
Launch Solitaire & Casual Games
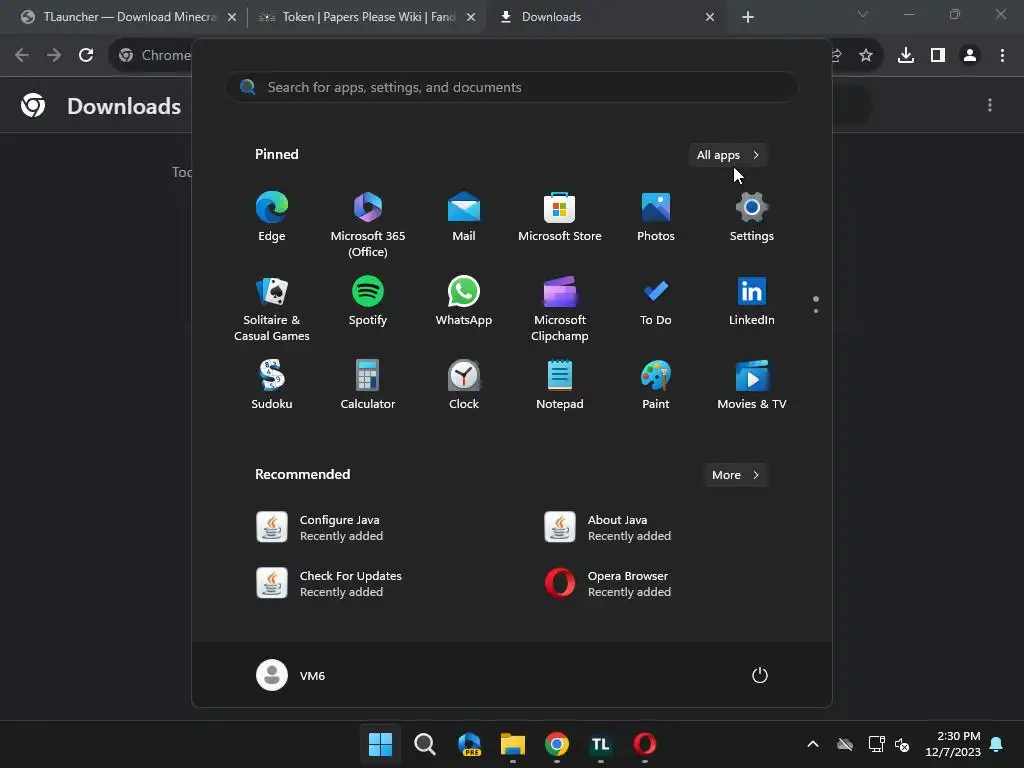272,309
